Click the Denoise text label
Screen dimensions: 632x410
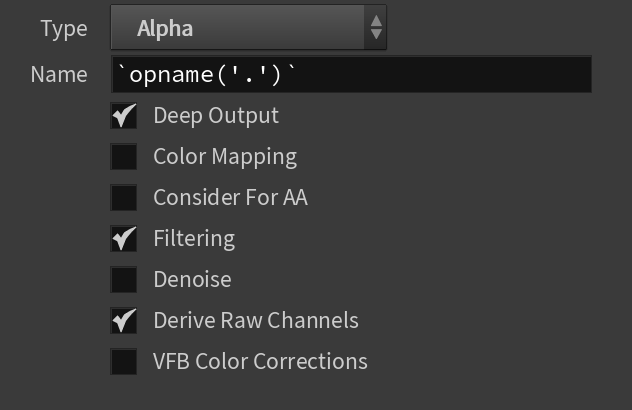193,279
